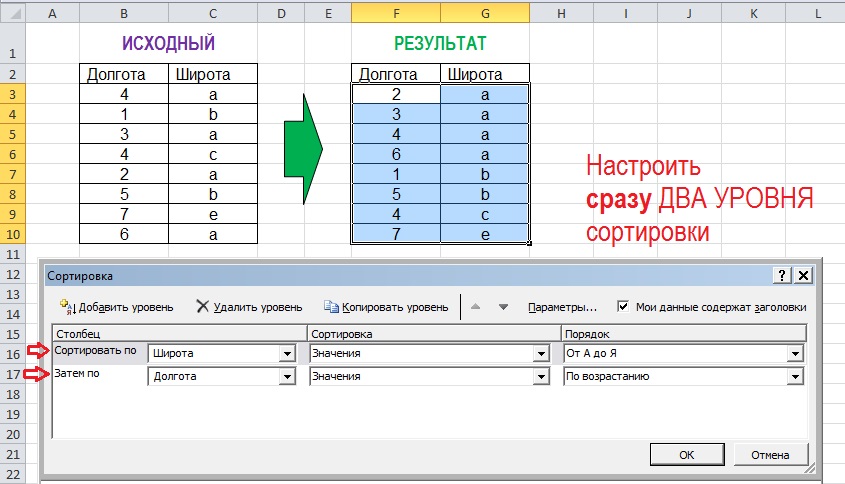Expand the 'Долгота' column dropdown
Screen dimensions: 845x484
pyautogui.click(x=287, y=376)
